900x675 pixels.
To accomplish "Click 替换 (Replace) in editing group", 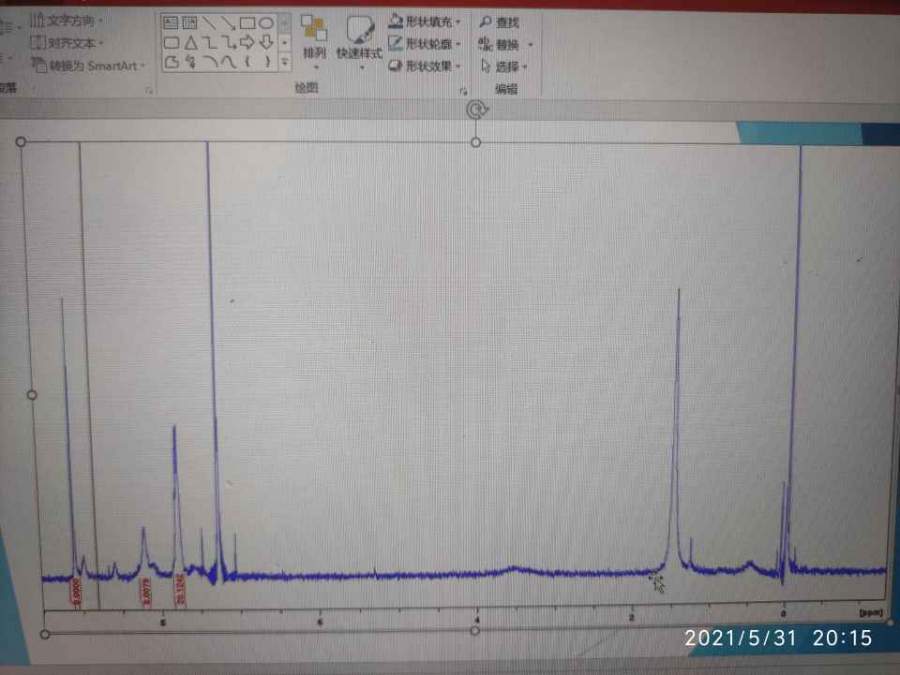I will pyautogui.click(x=505, y=44).
